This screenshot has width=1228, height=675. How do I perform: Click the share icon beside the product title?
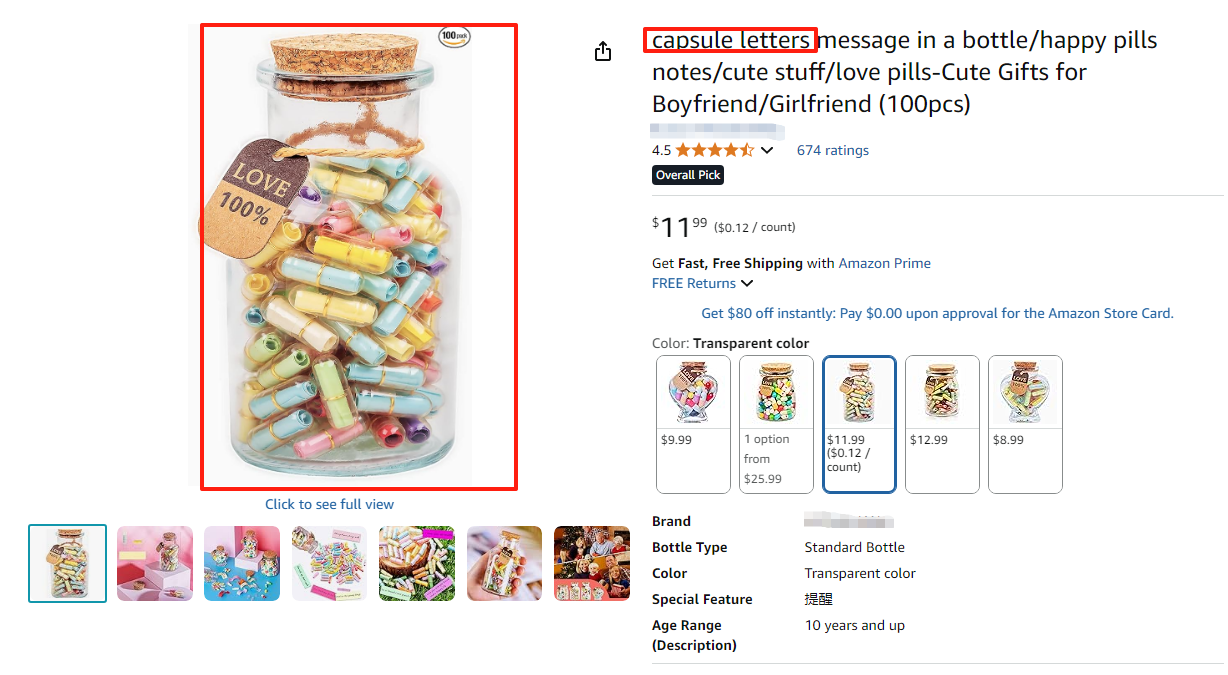(603, 50)
